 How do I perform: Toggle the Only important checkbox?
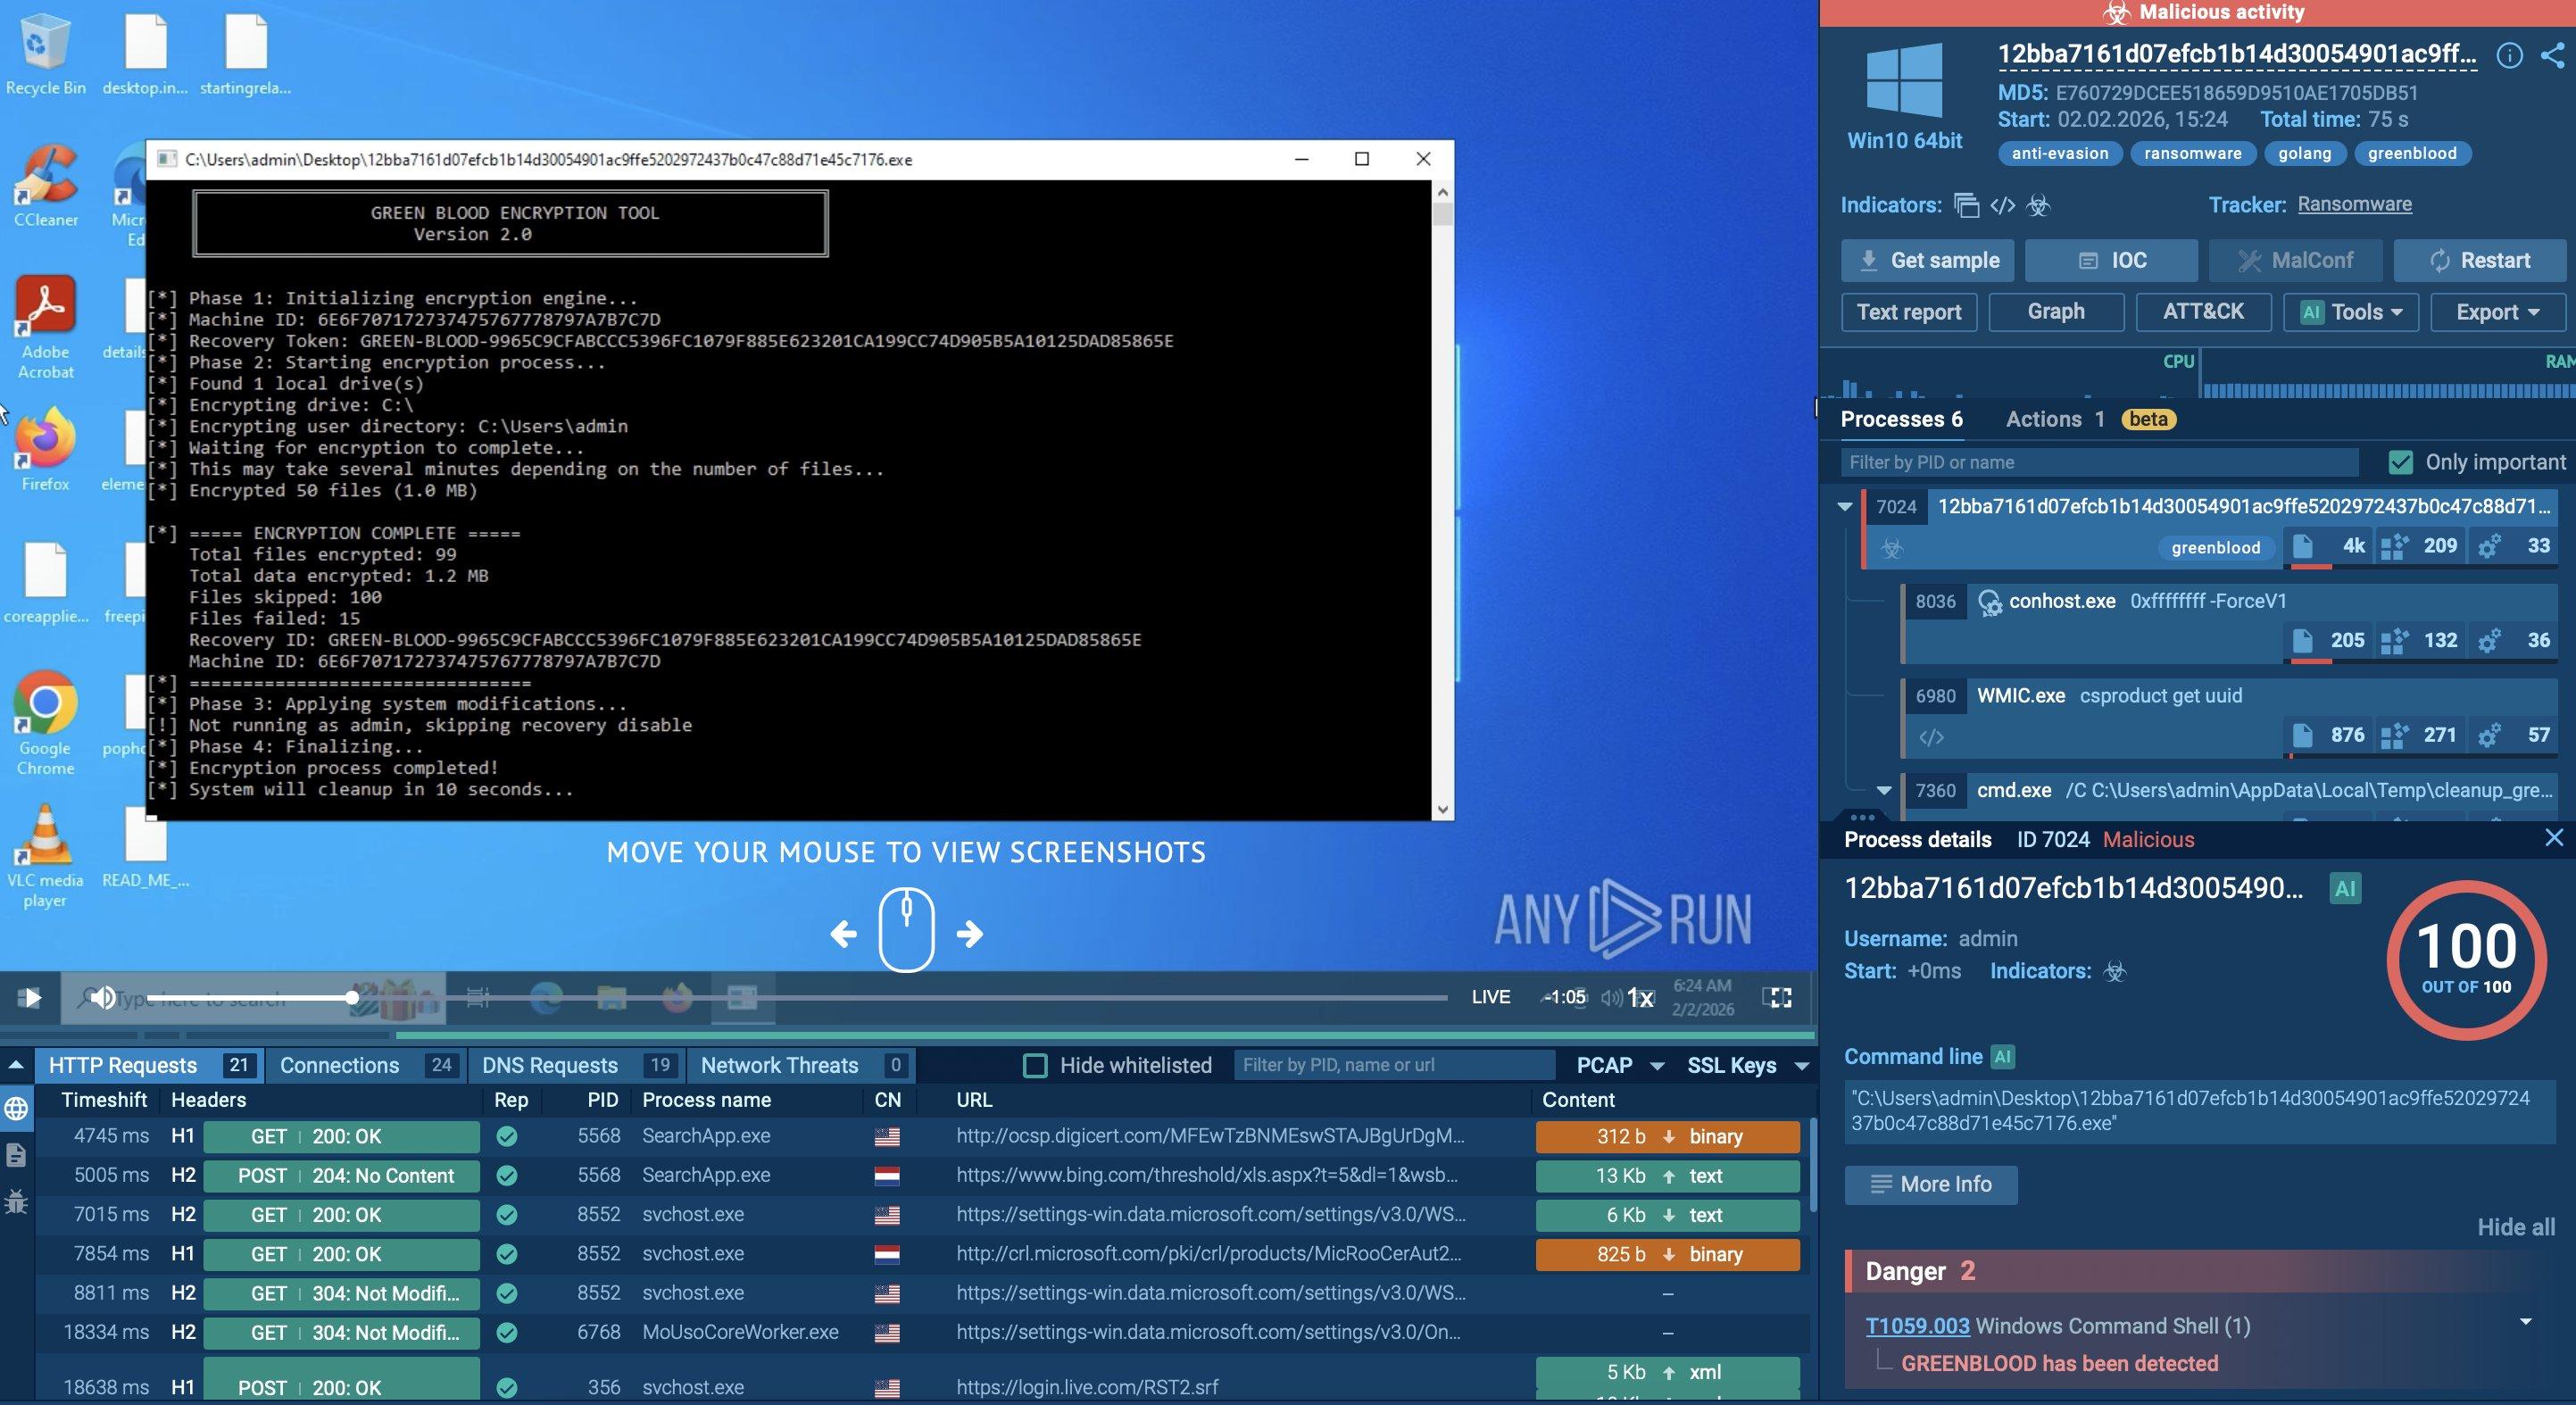(2400, 462)
